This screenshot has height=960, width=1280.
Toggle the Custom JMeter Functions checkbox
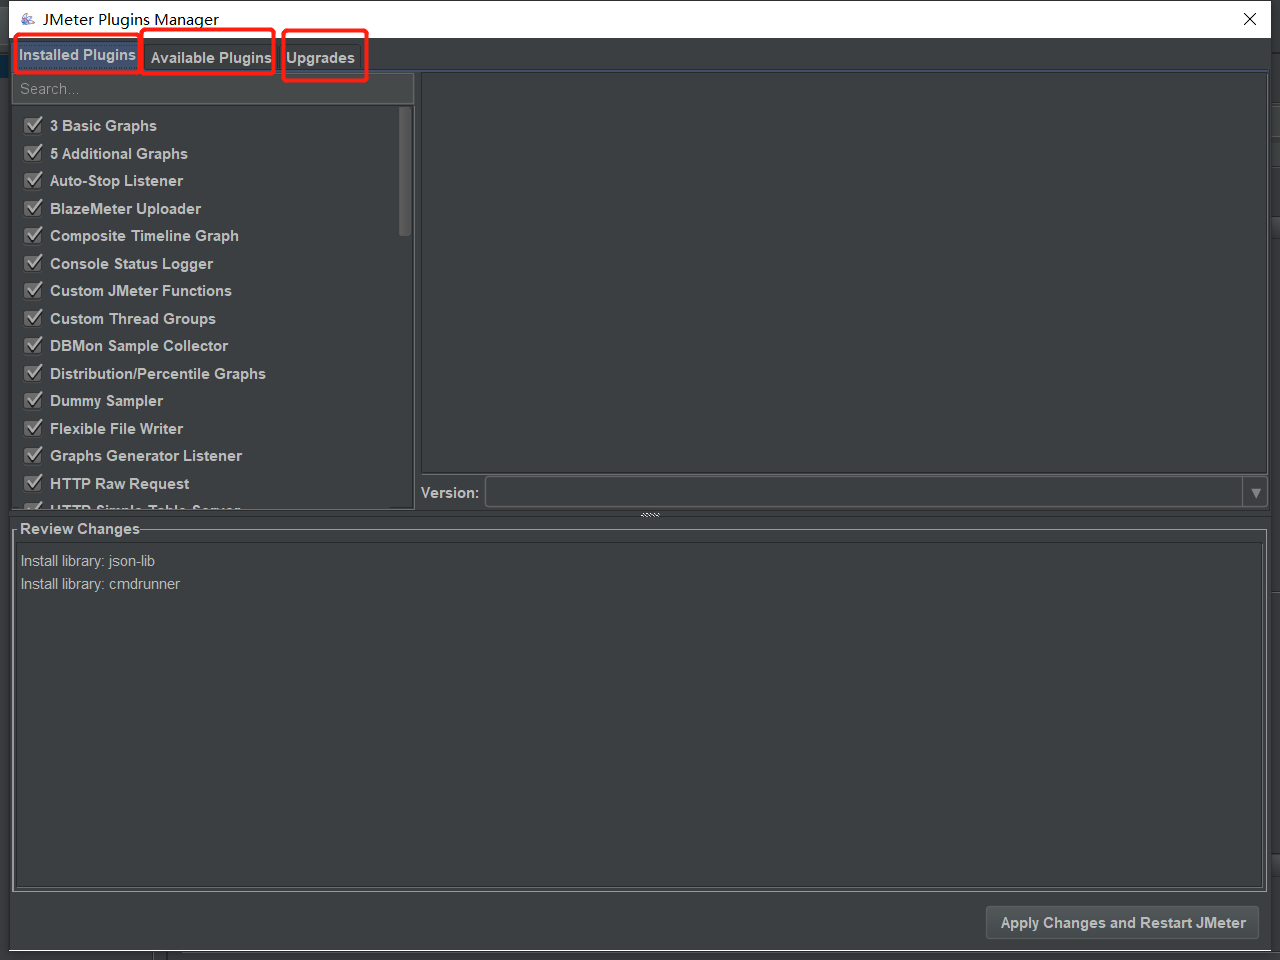33,290
